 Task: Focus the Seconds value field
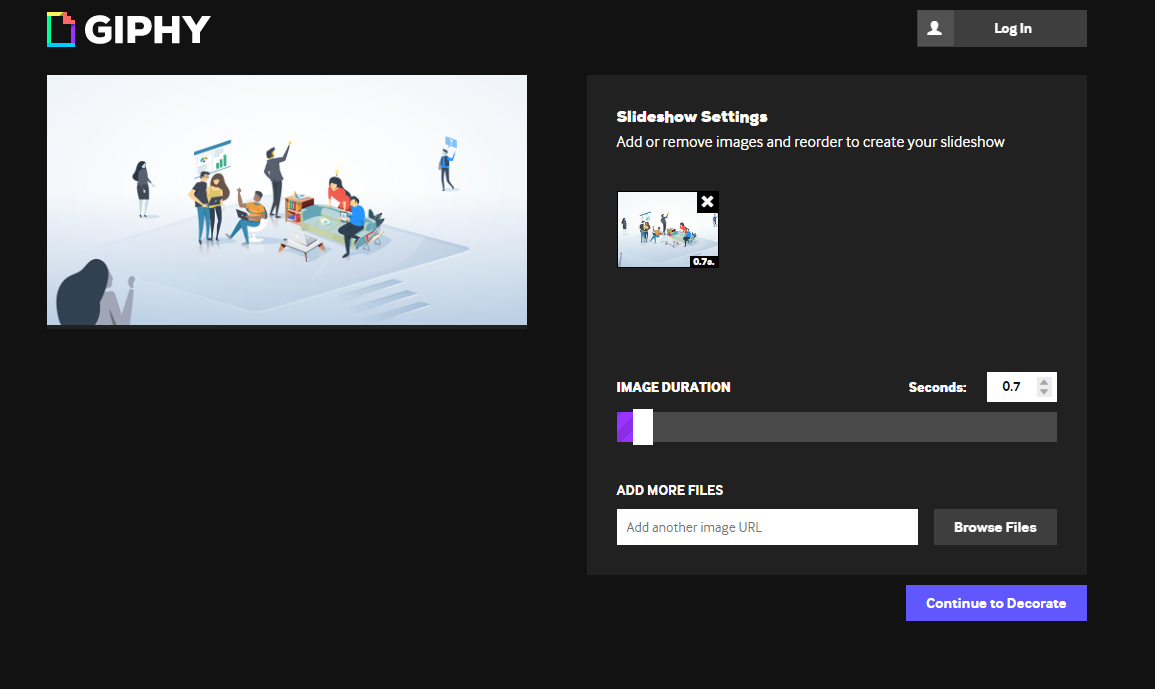point(1011,387)
